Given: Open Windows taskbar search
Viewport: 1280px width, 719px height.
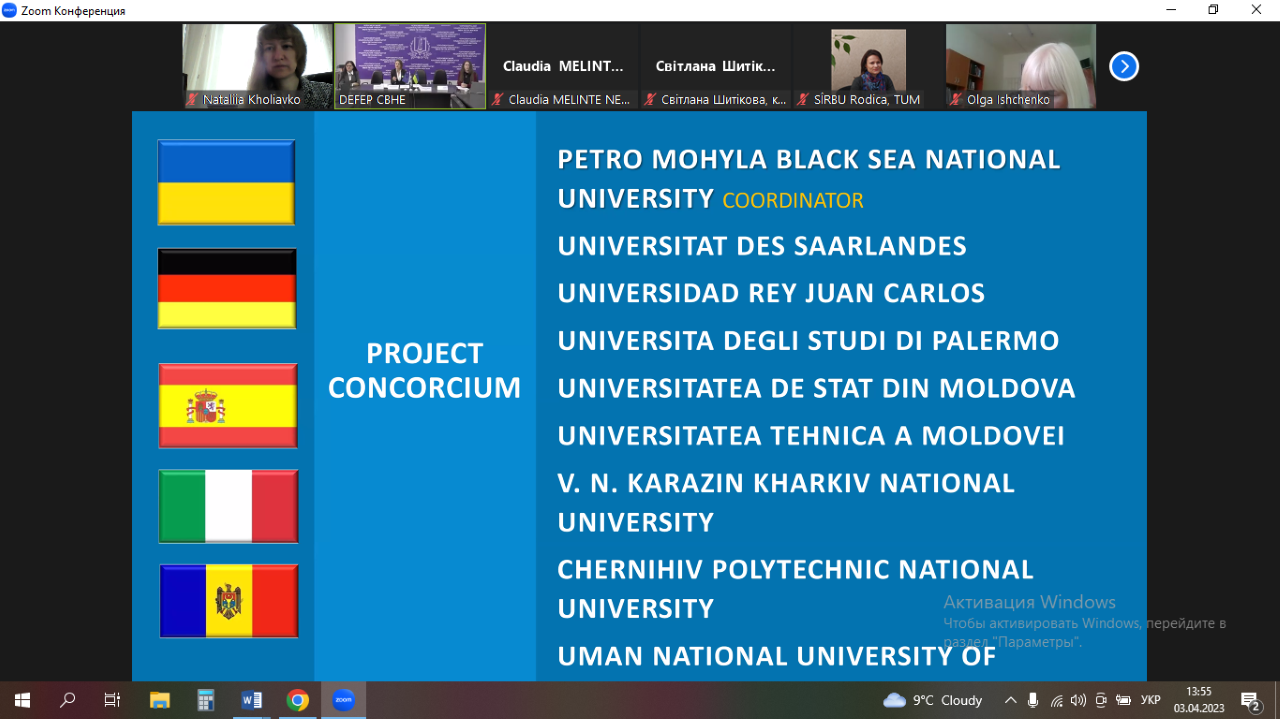Looking at the screenshot, I should pos(68,700).
